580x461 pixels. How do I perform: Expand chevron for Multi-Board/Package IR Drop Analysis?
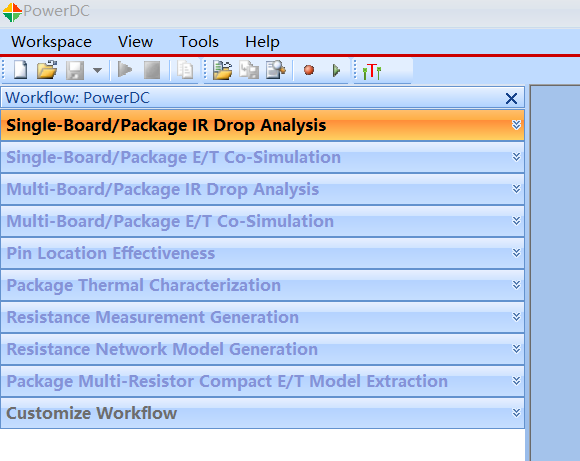tap(516, 189)
